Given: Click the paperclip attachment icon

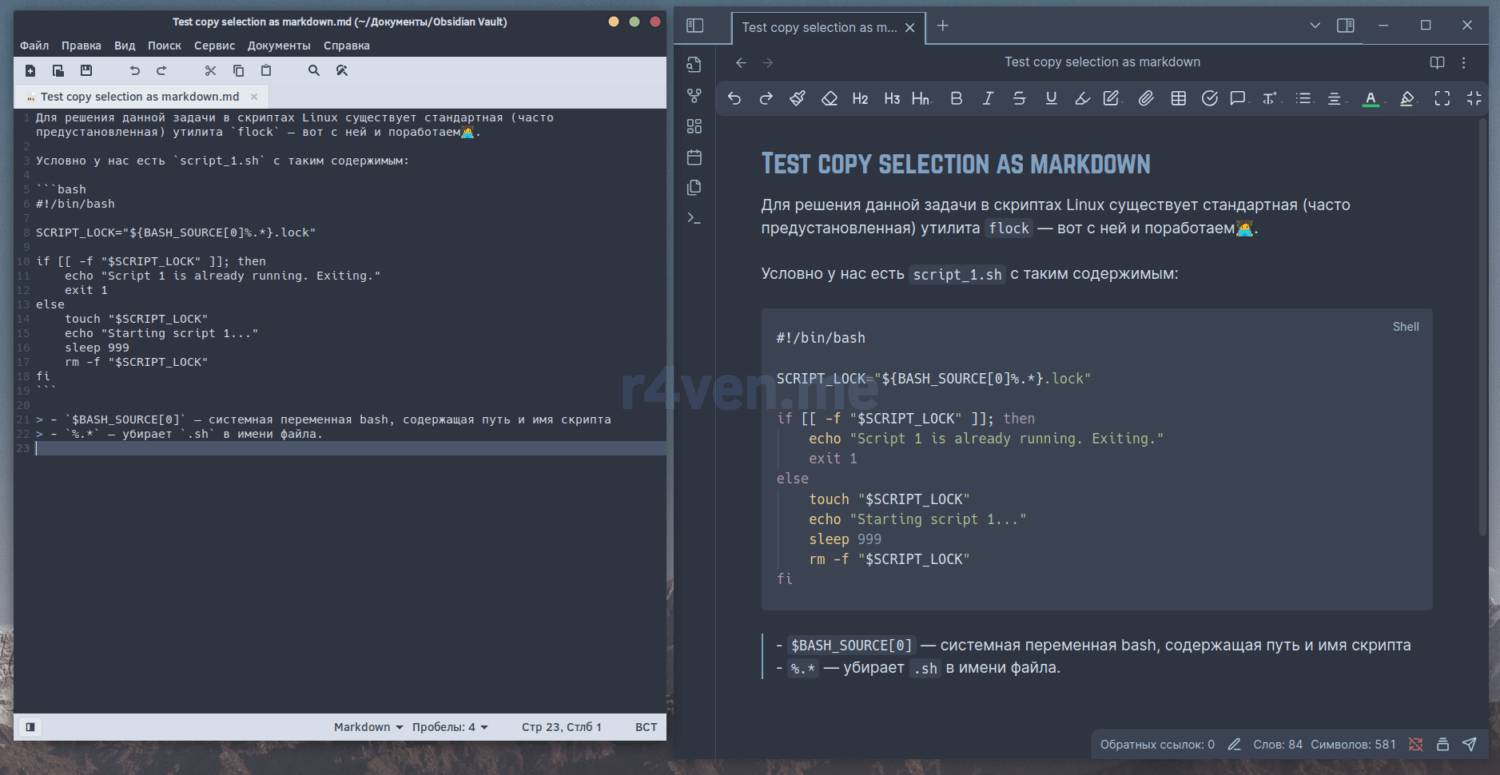Looking at the screenshot, I should 1146,98.
